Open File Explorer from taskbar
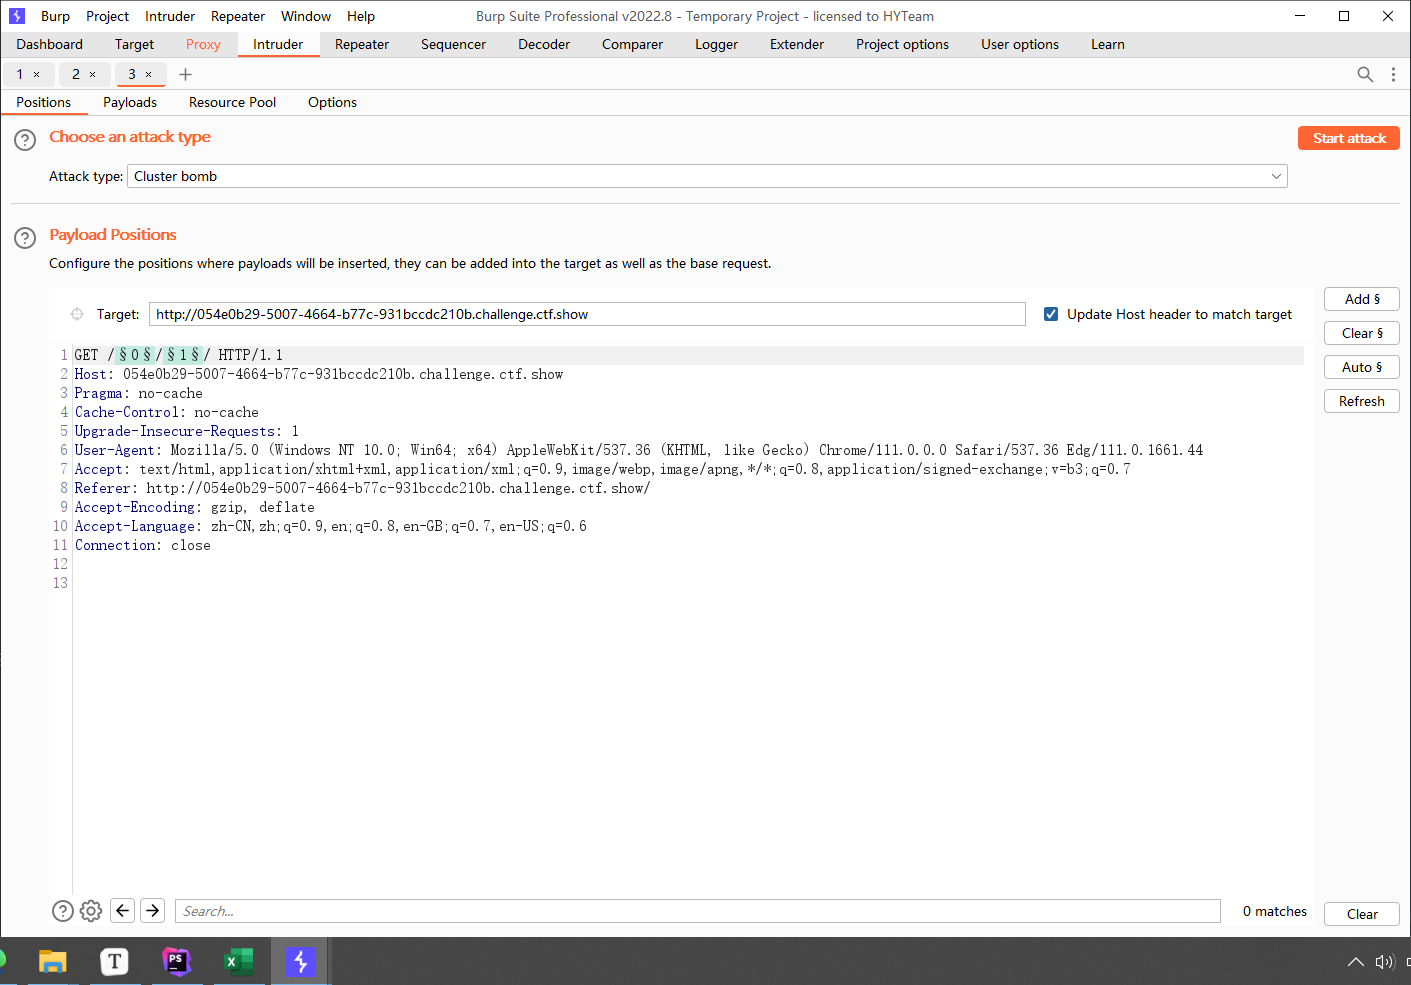Viewport: 1411px width, 985px height. [x=52, y=962]
